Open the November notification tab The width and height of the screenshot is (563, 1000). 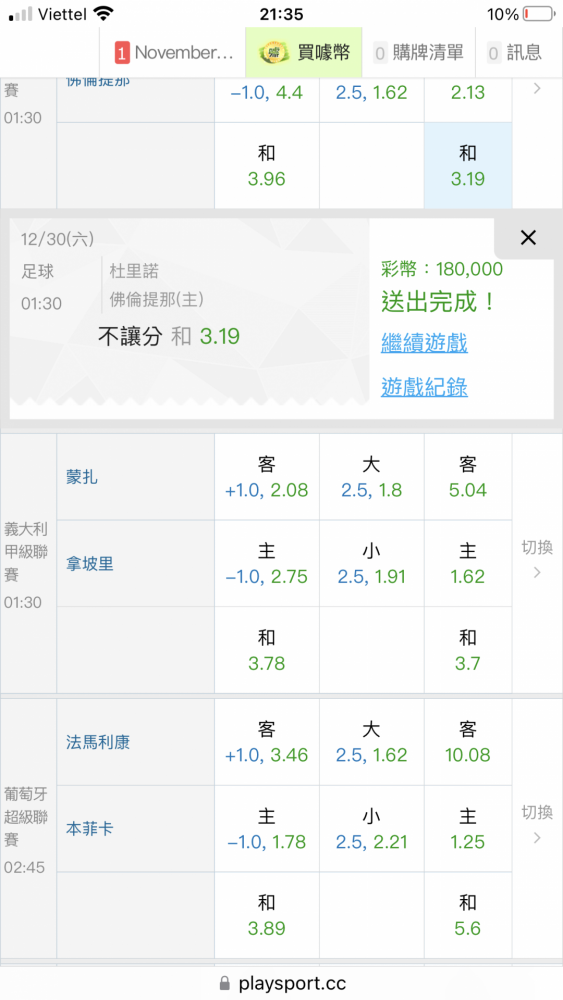pyautogui.click(x=173, y=52)
